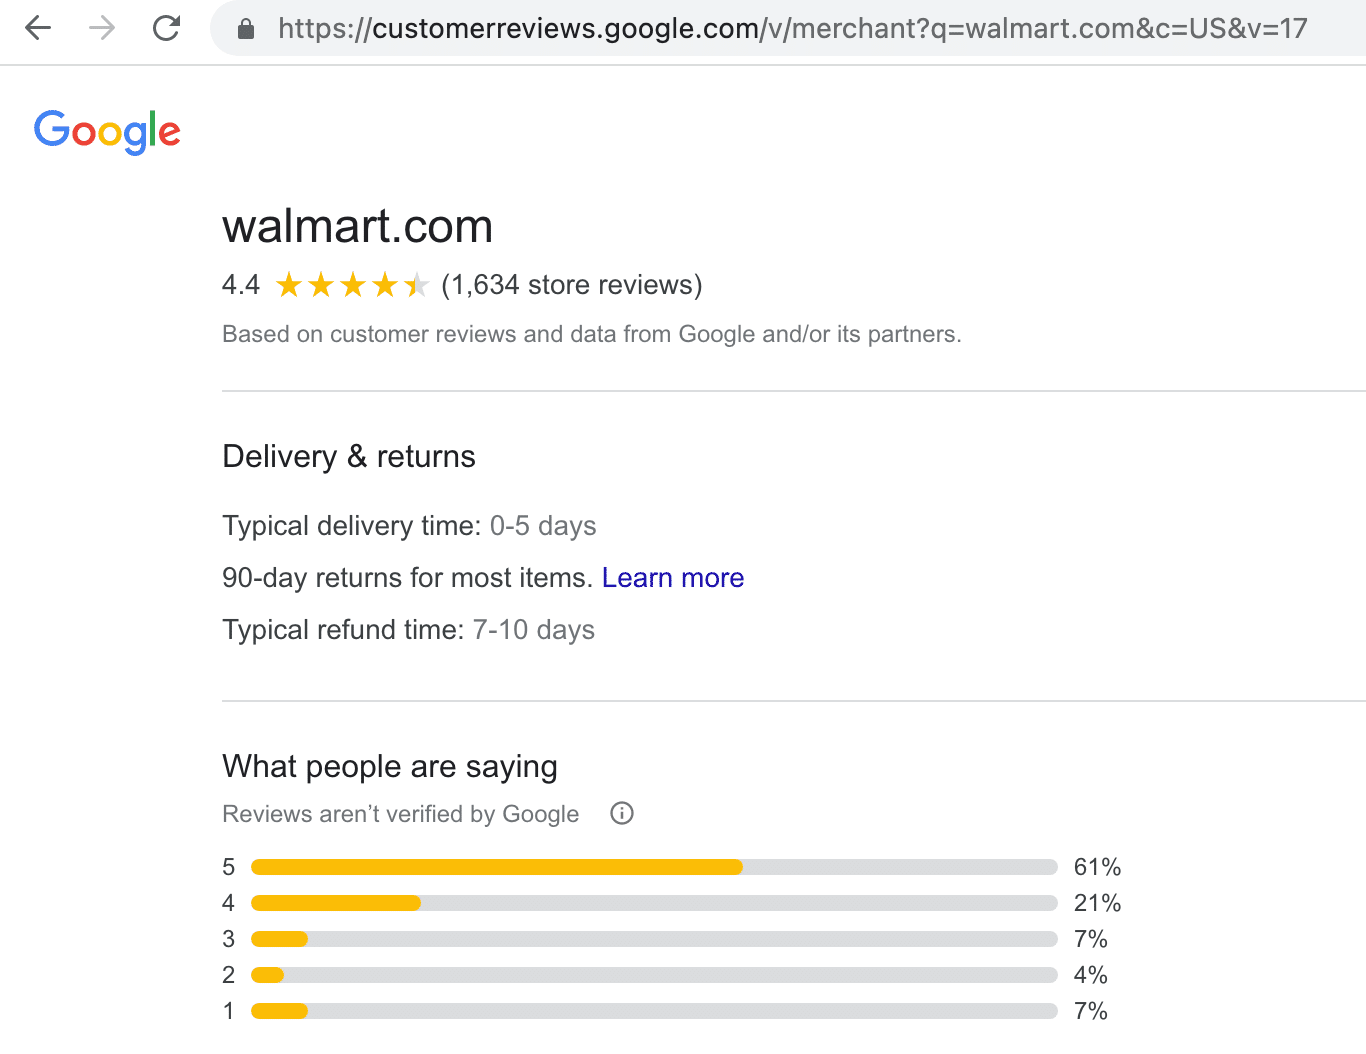Click the star rating icons
The height and width of the screenshot is (1054, 1366).
pyautogui.click(x=352, y=286)
